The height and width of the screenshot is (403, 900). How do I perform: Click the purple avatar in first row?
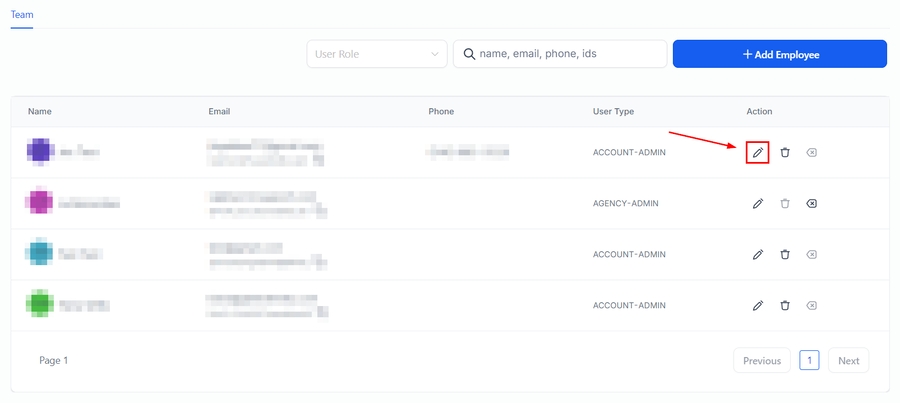40,152
